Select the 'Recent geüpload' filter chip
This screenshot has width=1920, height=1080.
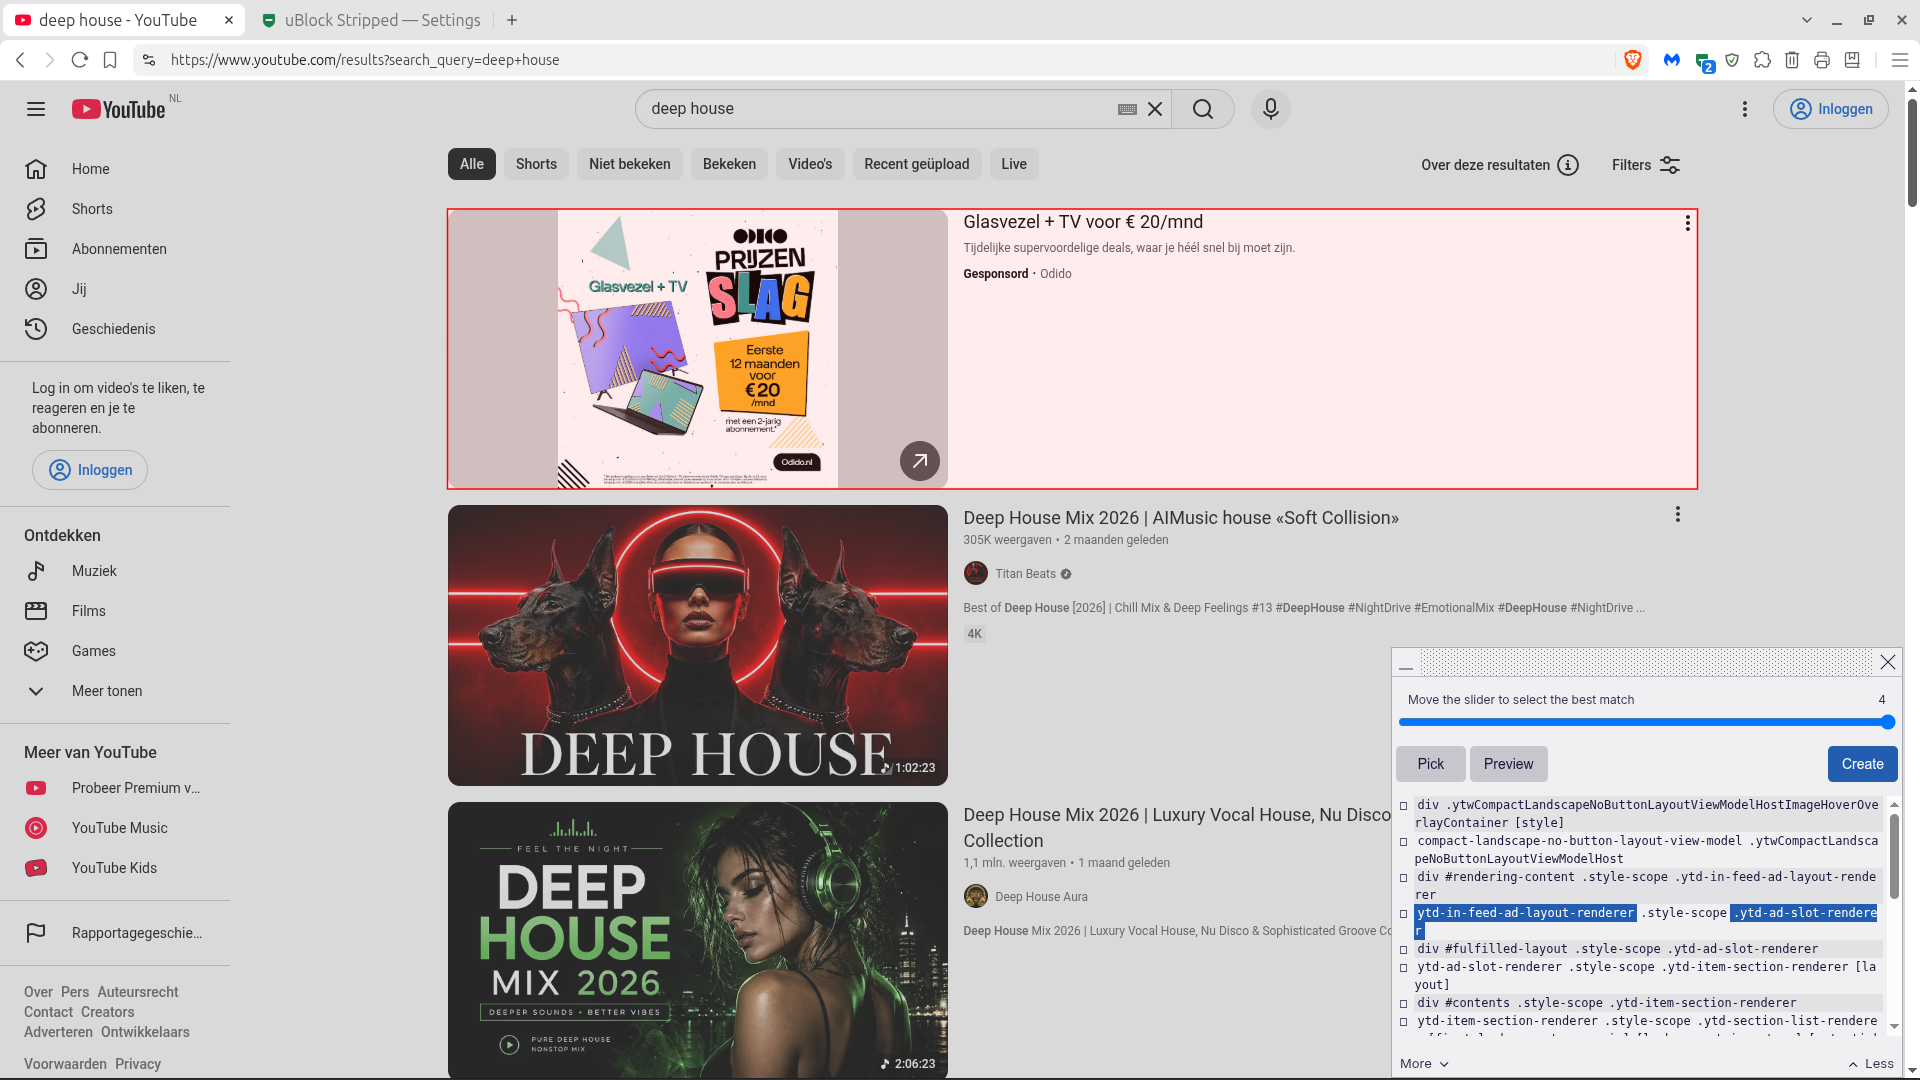pos(917,164)
